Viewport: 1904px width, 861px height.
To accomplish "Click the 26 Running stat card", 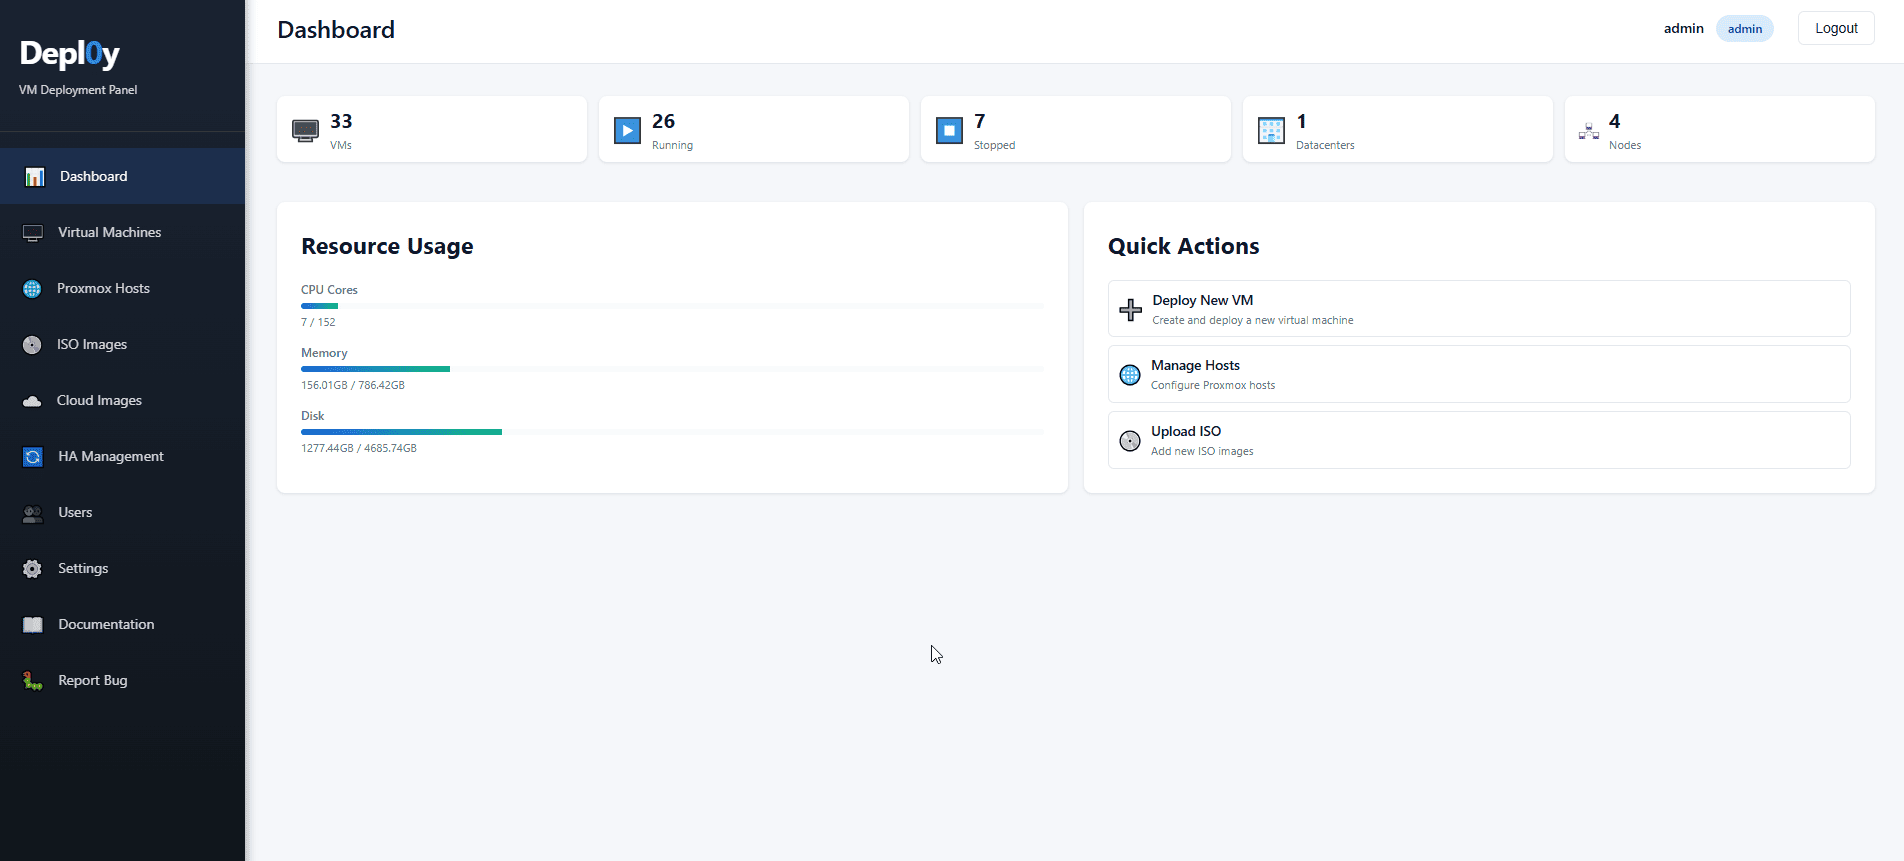I will [754, 129].
